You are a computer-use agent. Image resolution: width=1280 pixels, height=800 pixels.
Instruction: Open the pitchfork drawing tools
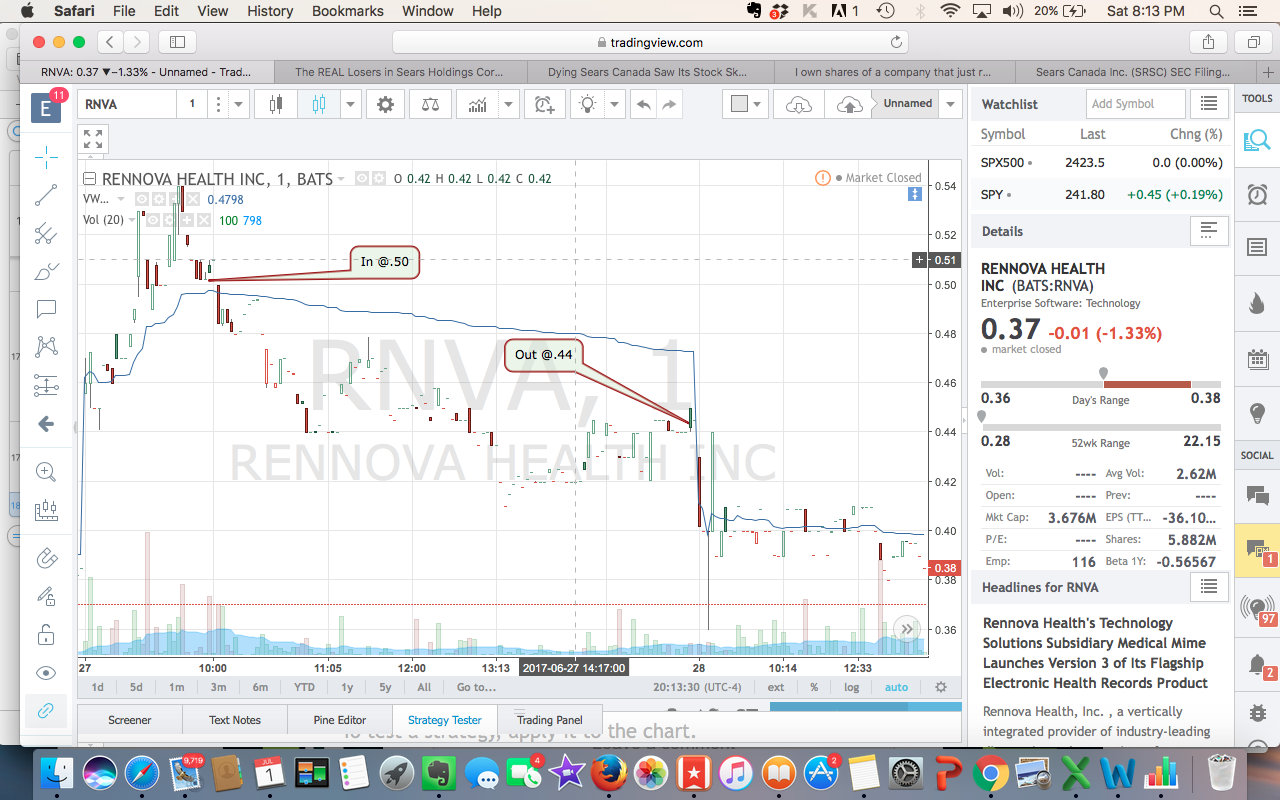pyautogui.click(x=46, y=233)
